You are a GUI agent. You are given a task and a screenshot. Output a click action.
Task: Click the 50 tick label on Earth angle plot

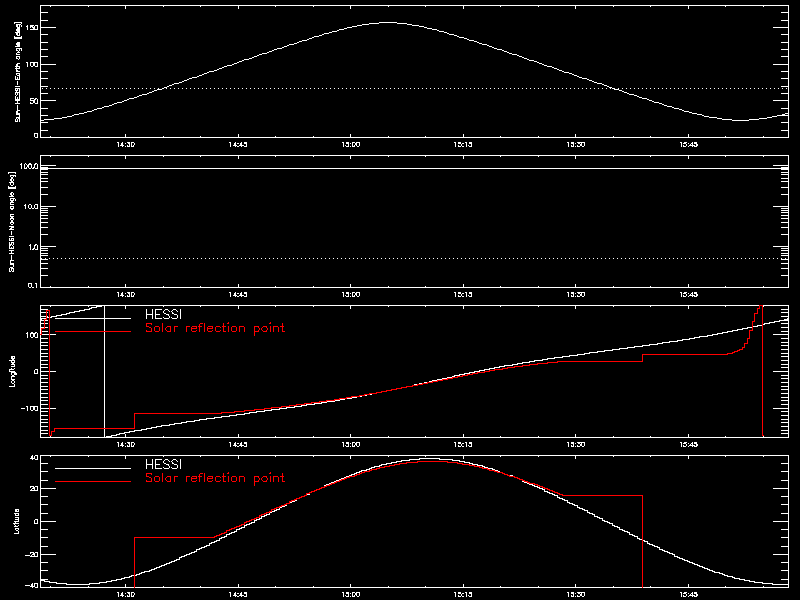coord(34,101)
